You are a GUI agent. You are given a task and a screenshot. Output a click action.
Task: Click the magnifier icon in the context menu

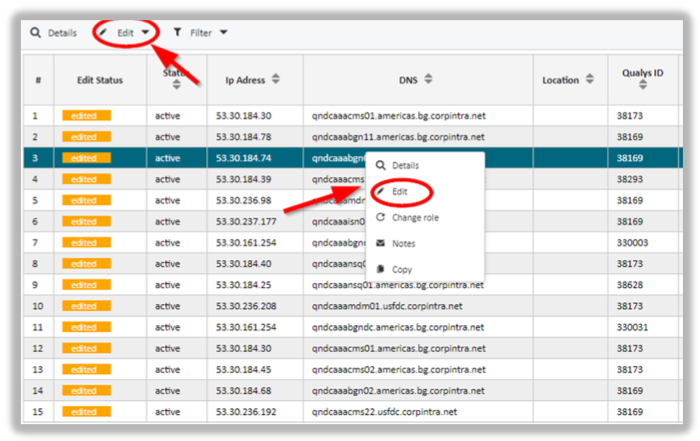click(380, 165)
